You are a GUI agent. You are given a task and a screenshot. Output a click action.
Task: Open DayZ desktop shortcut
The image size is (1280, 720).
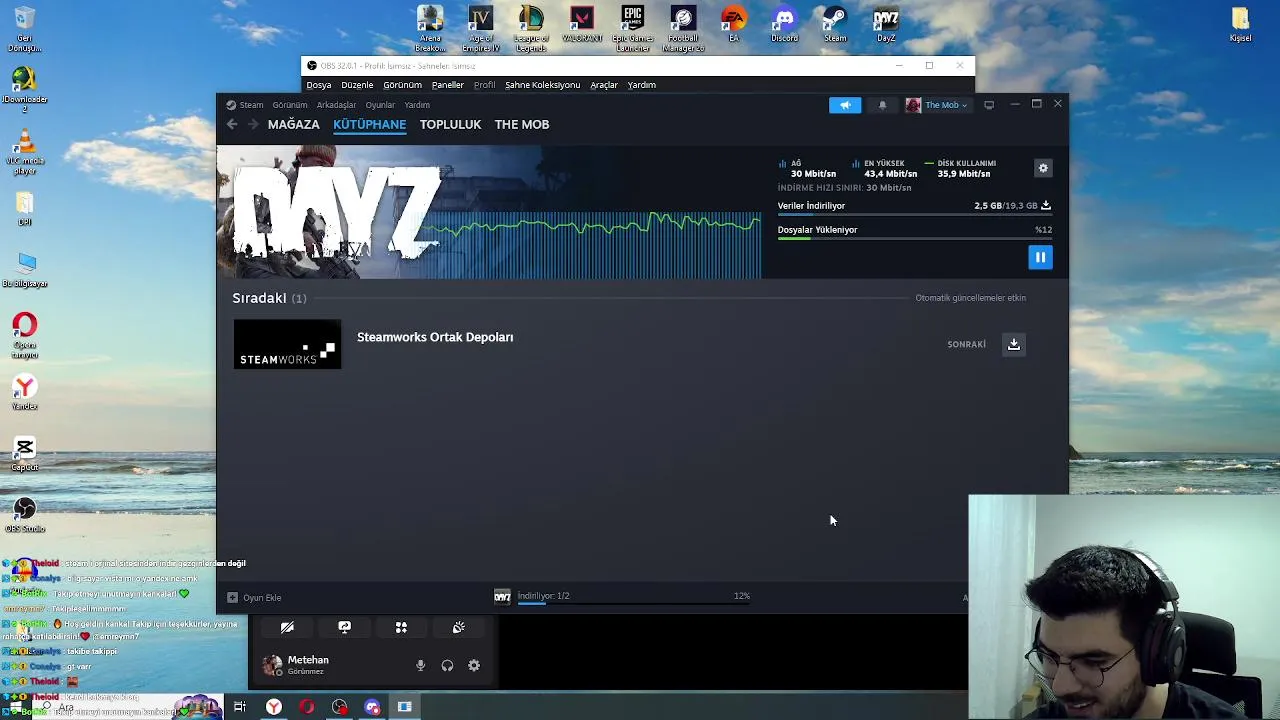click(886, 25)
